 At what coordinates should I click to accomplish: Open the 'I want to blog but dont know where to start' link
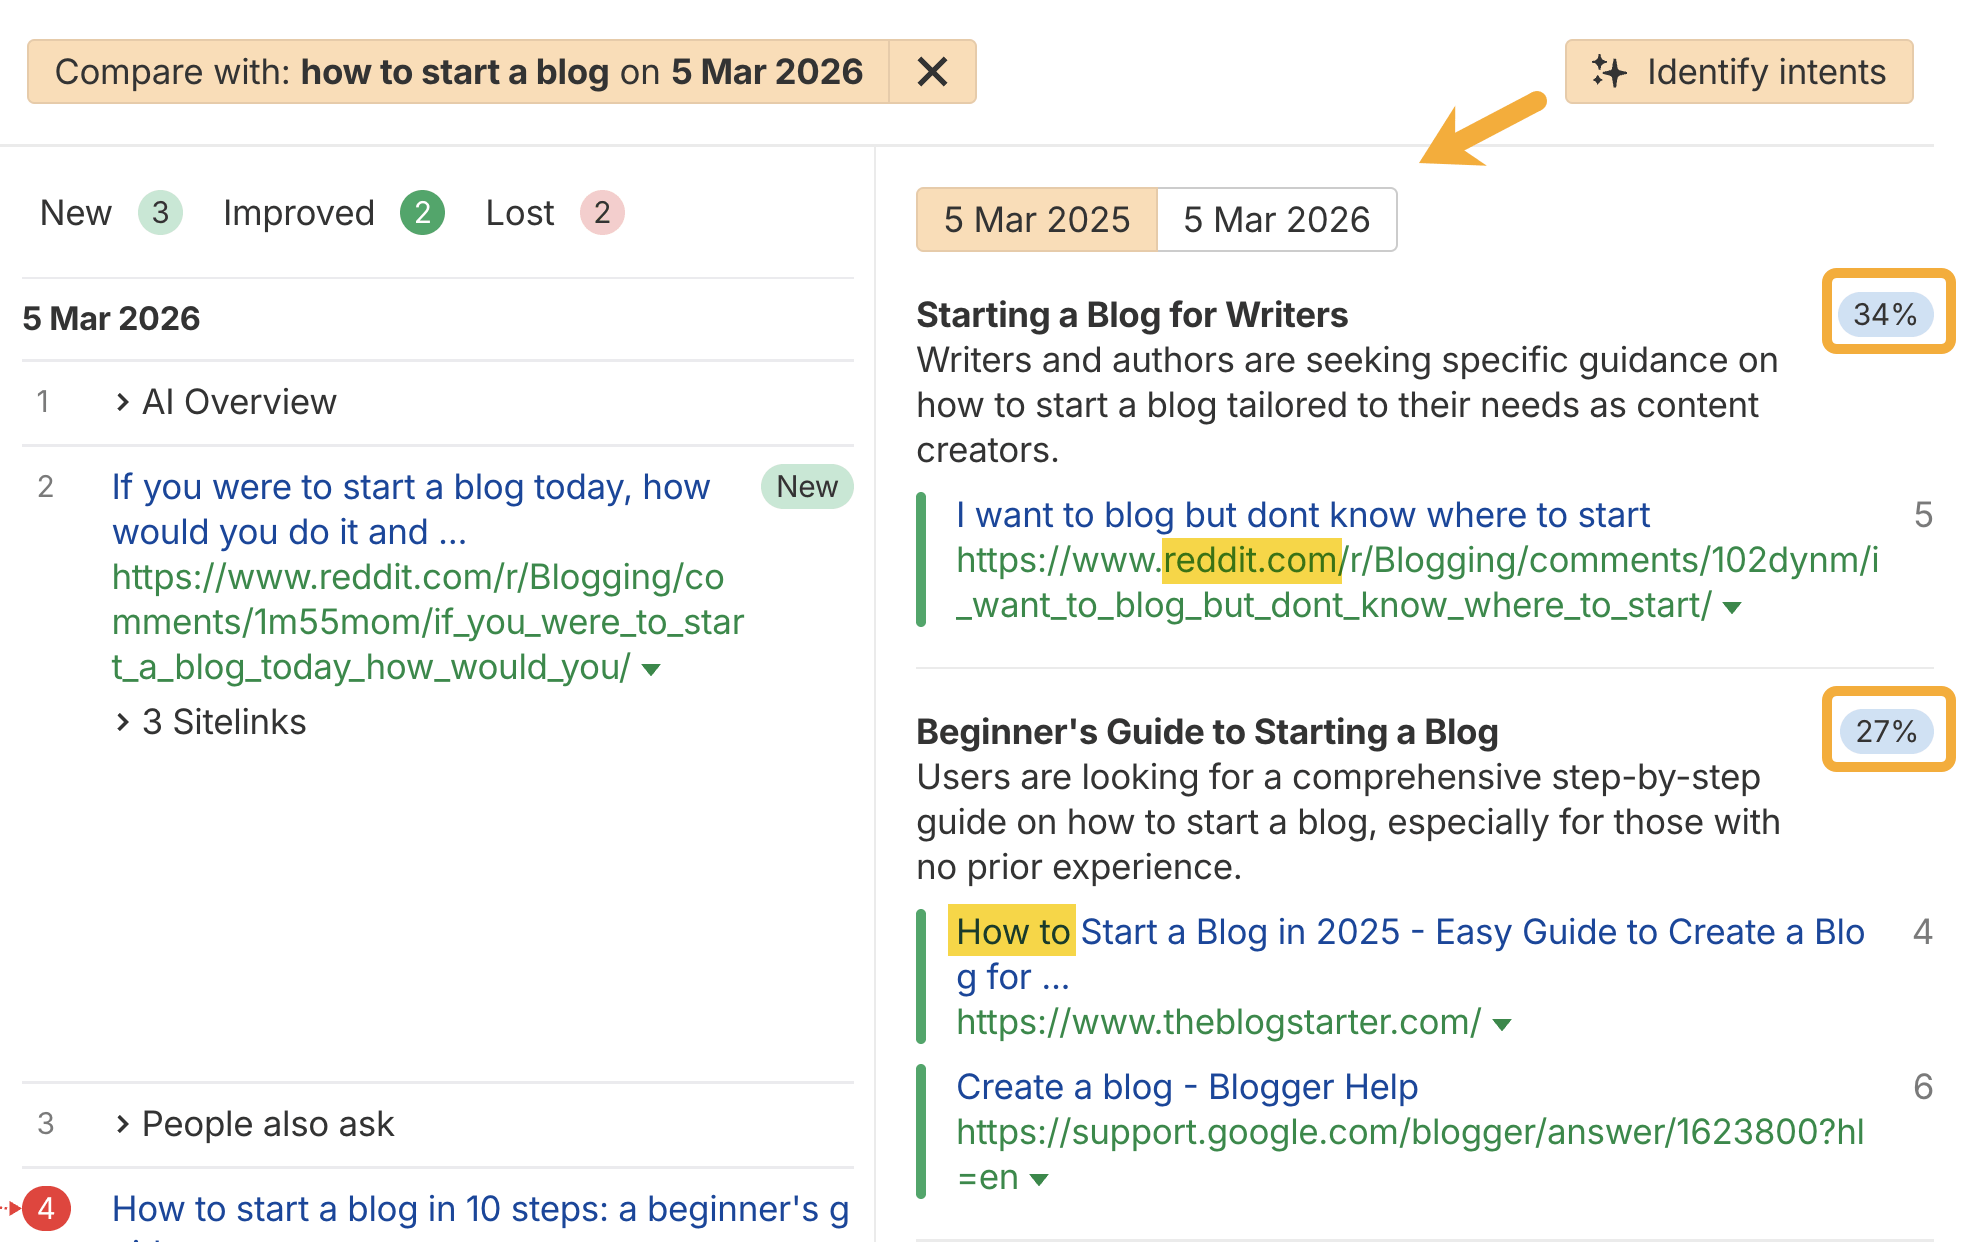pyautogui.click(x=1302, y=514)
